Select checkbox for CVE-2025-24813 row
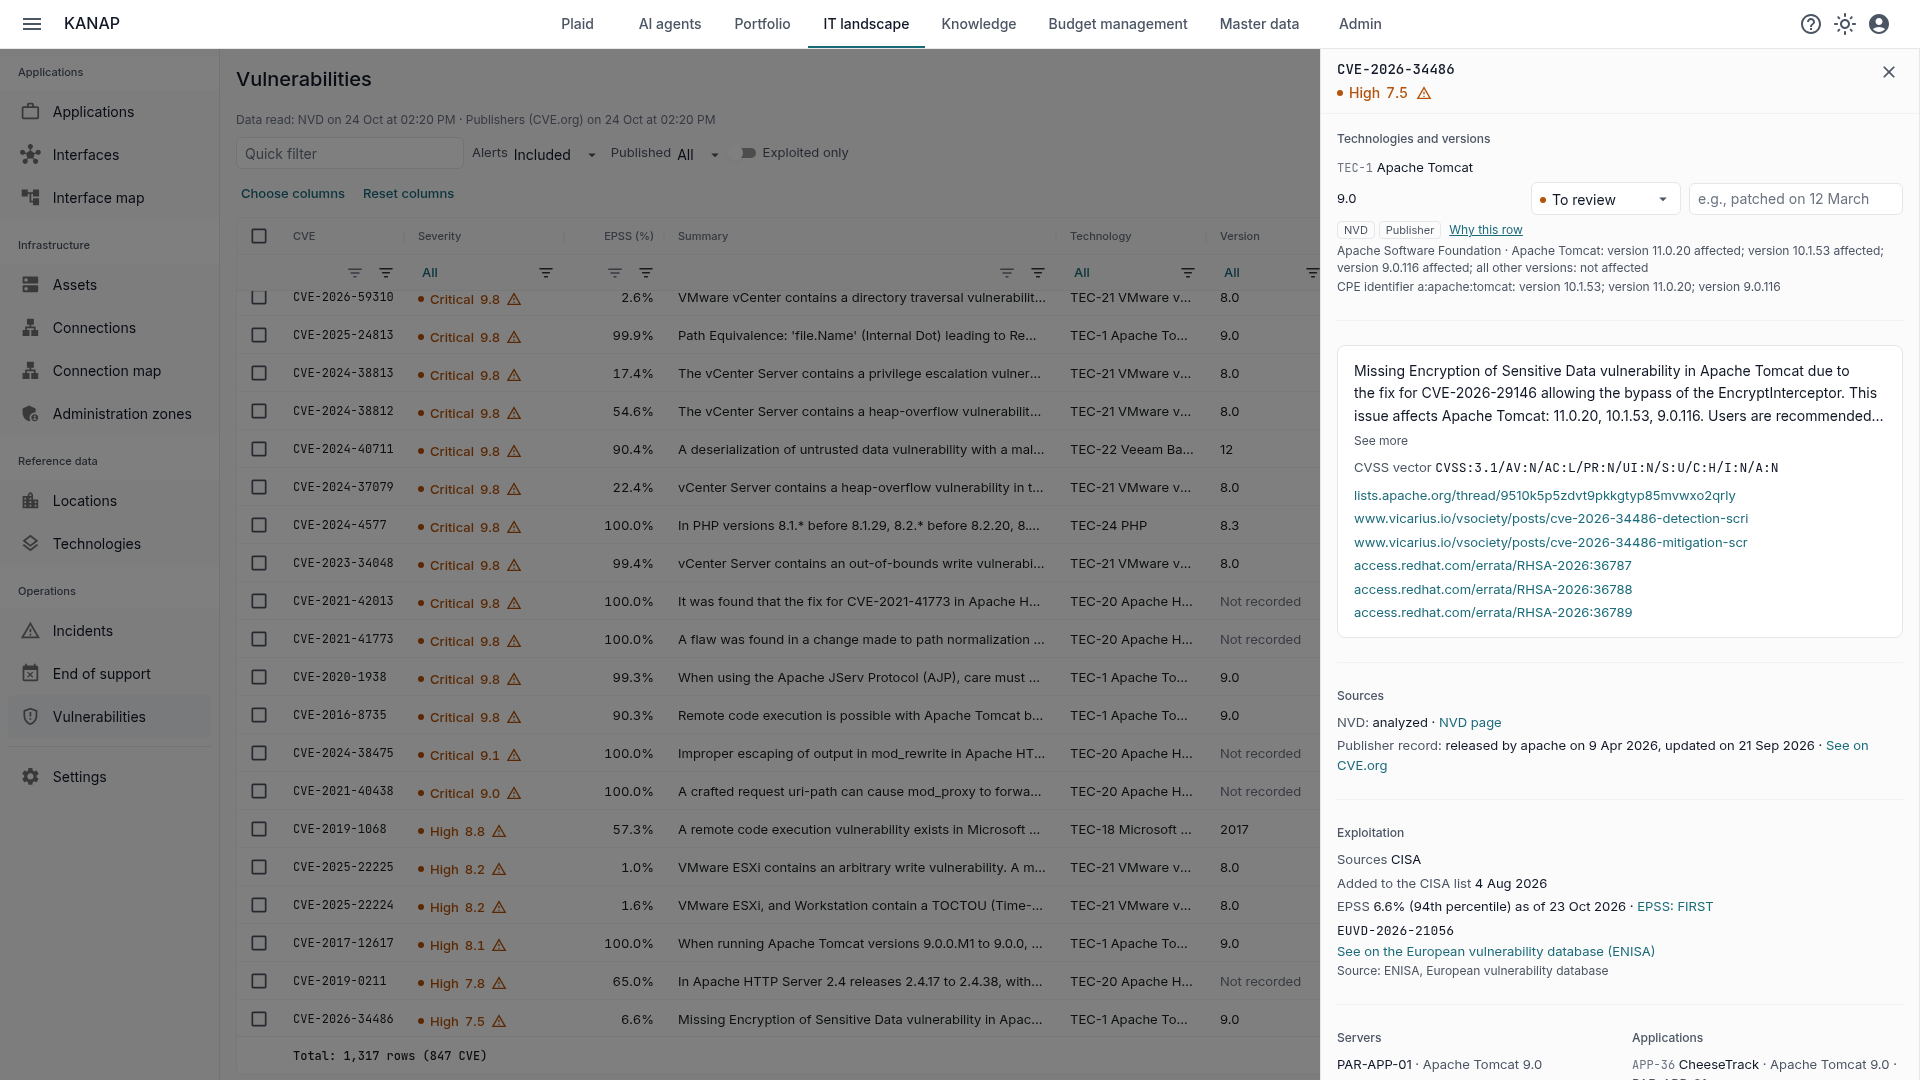Screen dimensions: 1920x1080 click(x=259, y=335)
